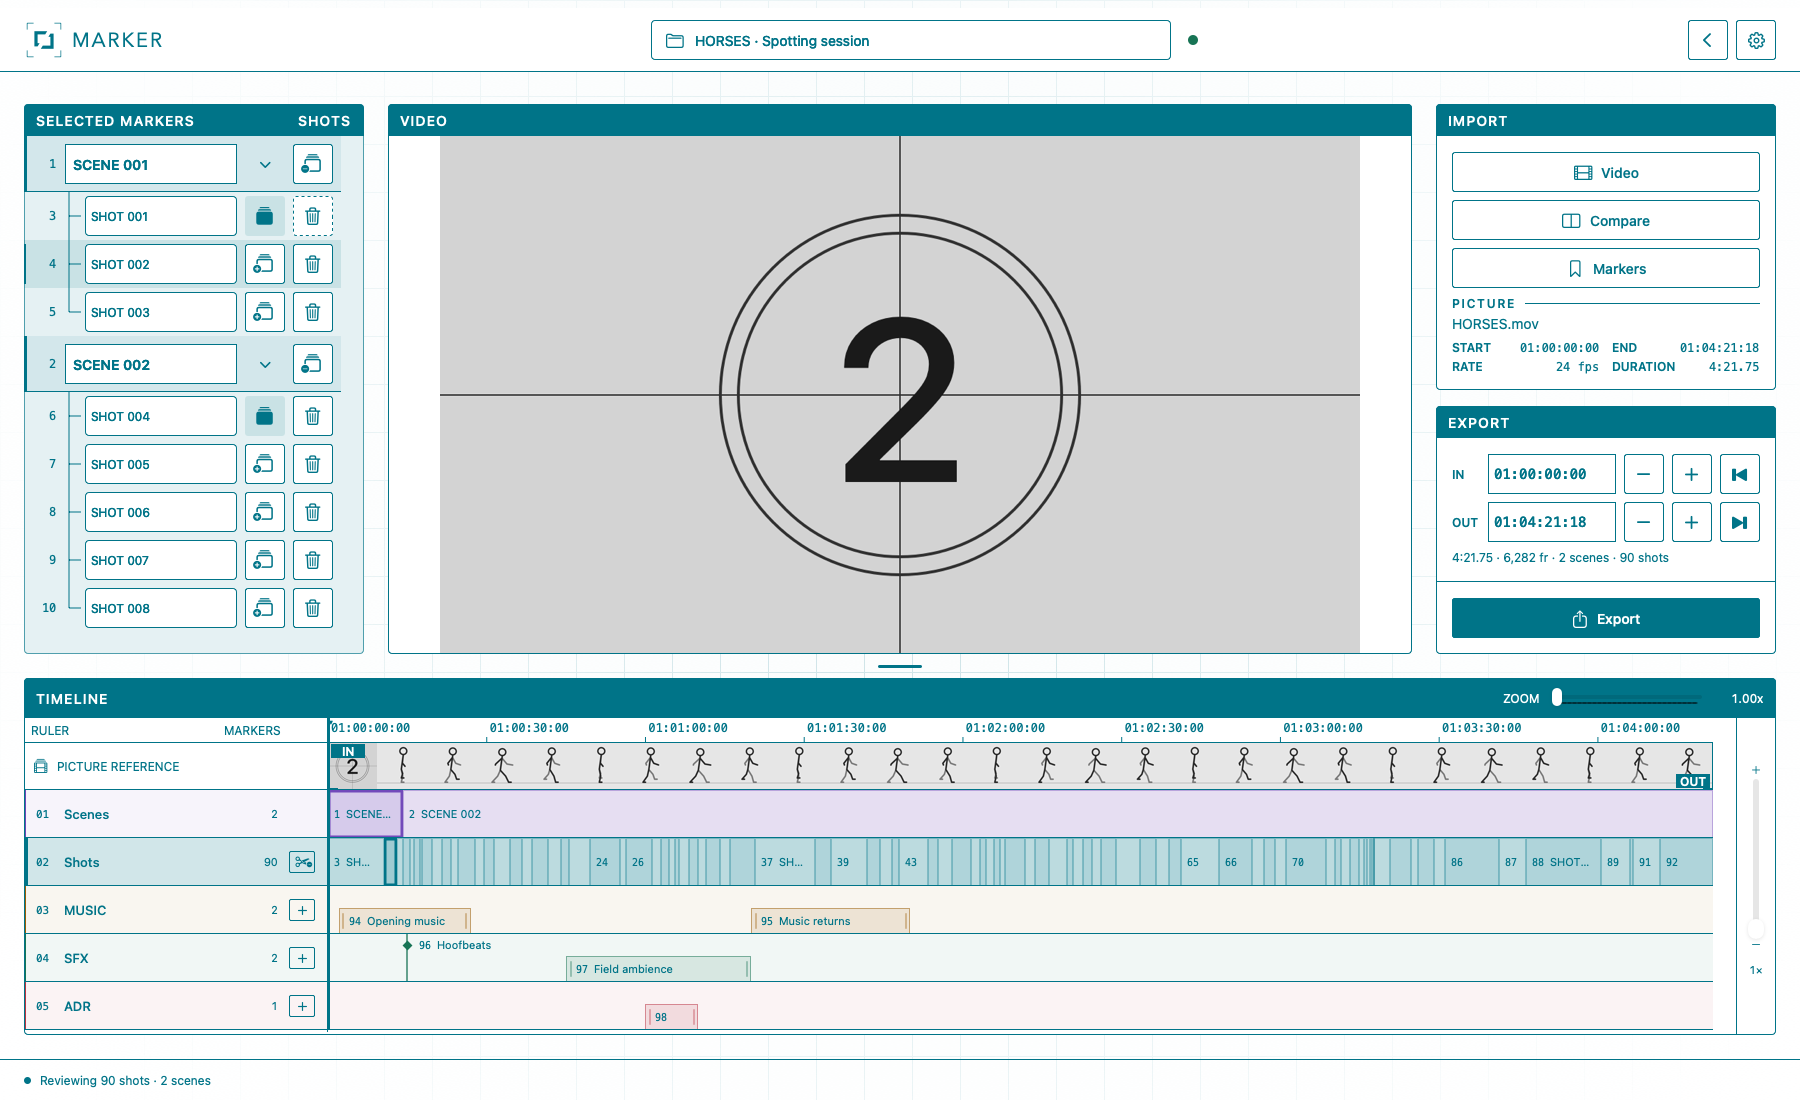Image resolution: width=1800 pixels, height=1100 pixels.
Task: Click the Export button
Action: coord(1606,618)
